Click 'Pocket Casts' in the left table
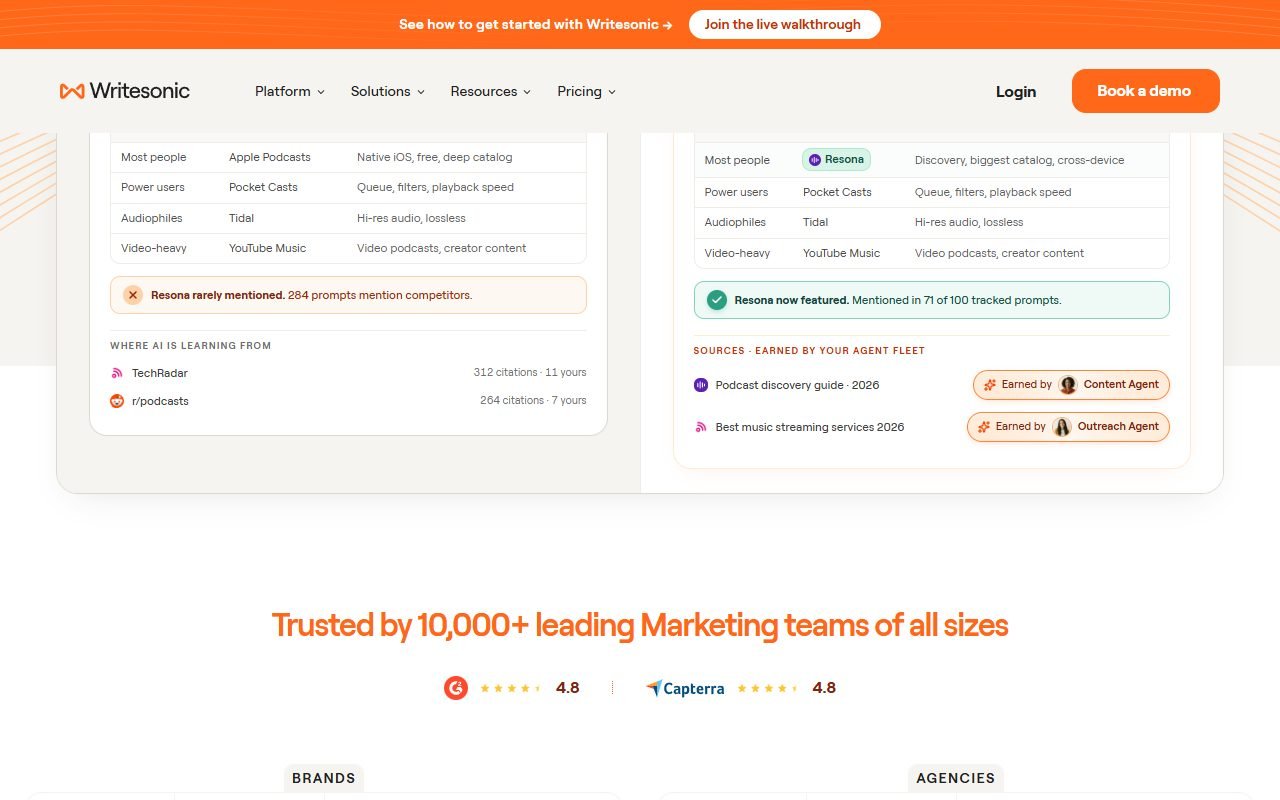This screenshot has height=800, width=1280. pyautogui.click(x=263, y=187)
